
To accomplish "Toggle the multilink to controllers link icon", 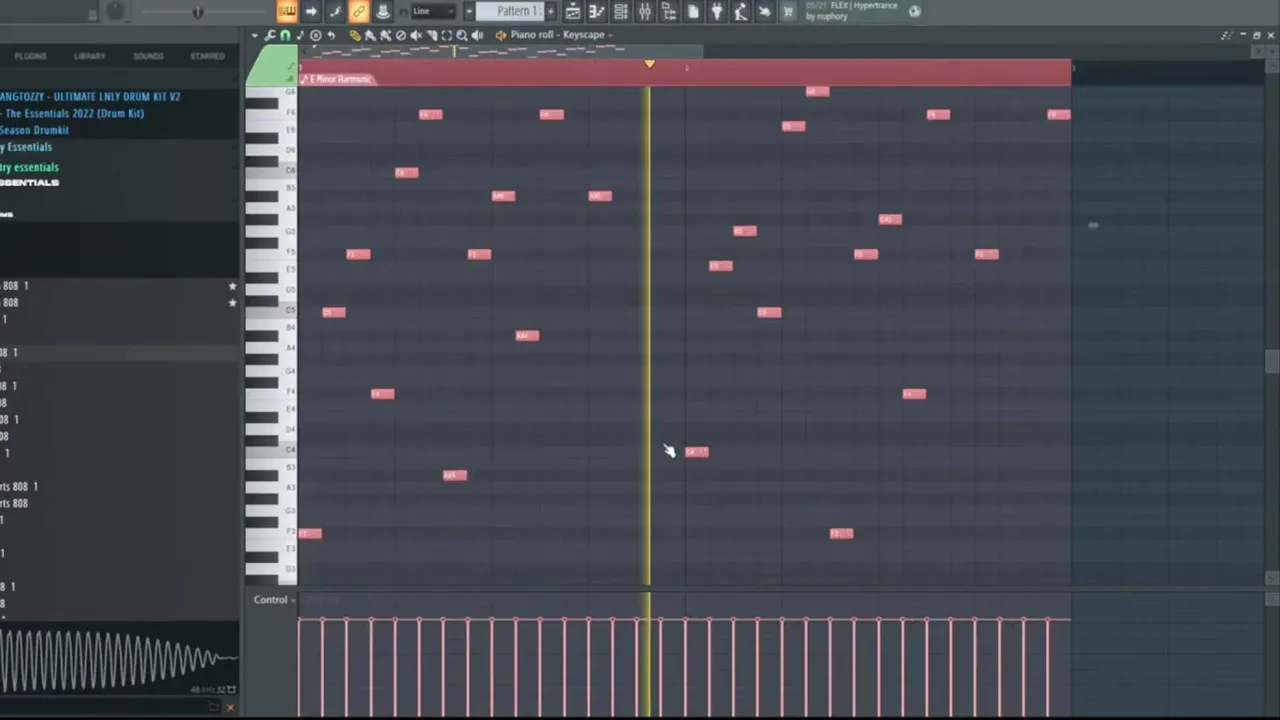I will pyautogui.click(x=359, y=11).
